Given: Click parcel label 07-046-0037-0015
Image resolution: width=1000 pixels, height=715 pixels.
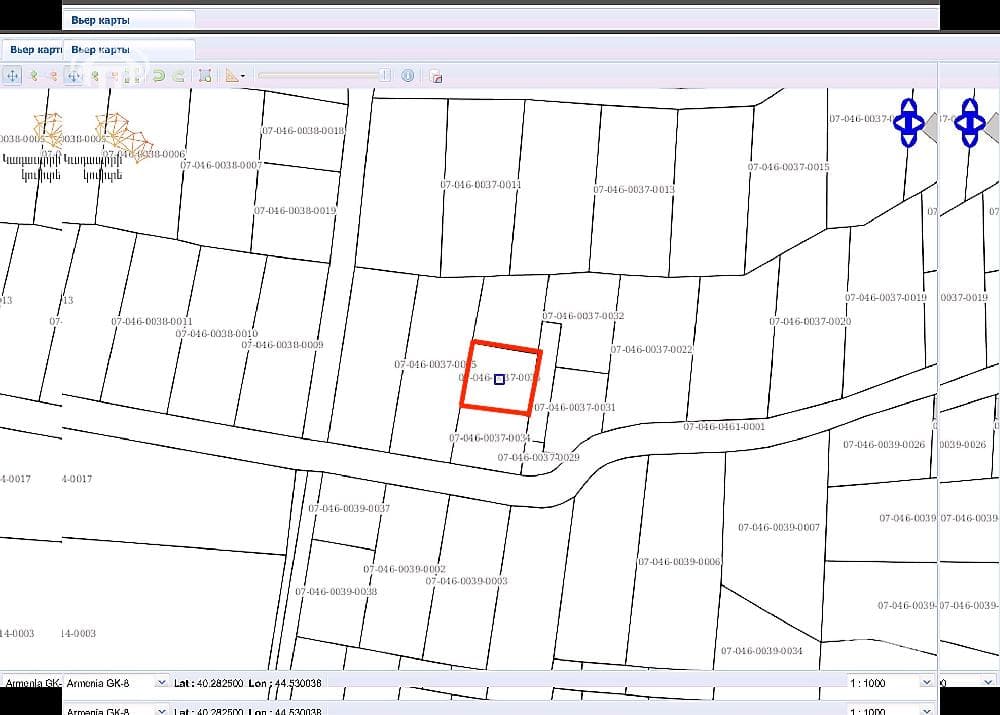Looking at the screenshot, I should [x=789, y=167].
